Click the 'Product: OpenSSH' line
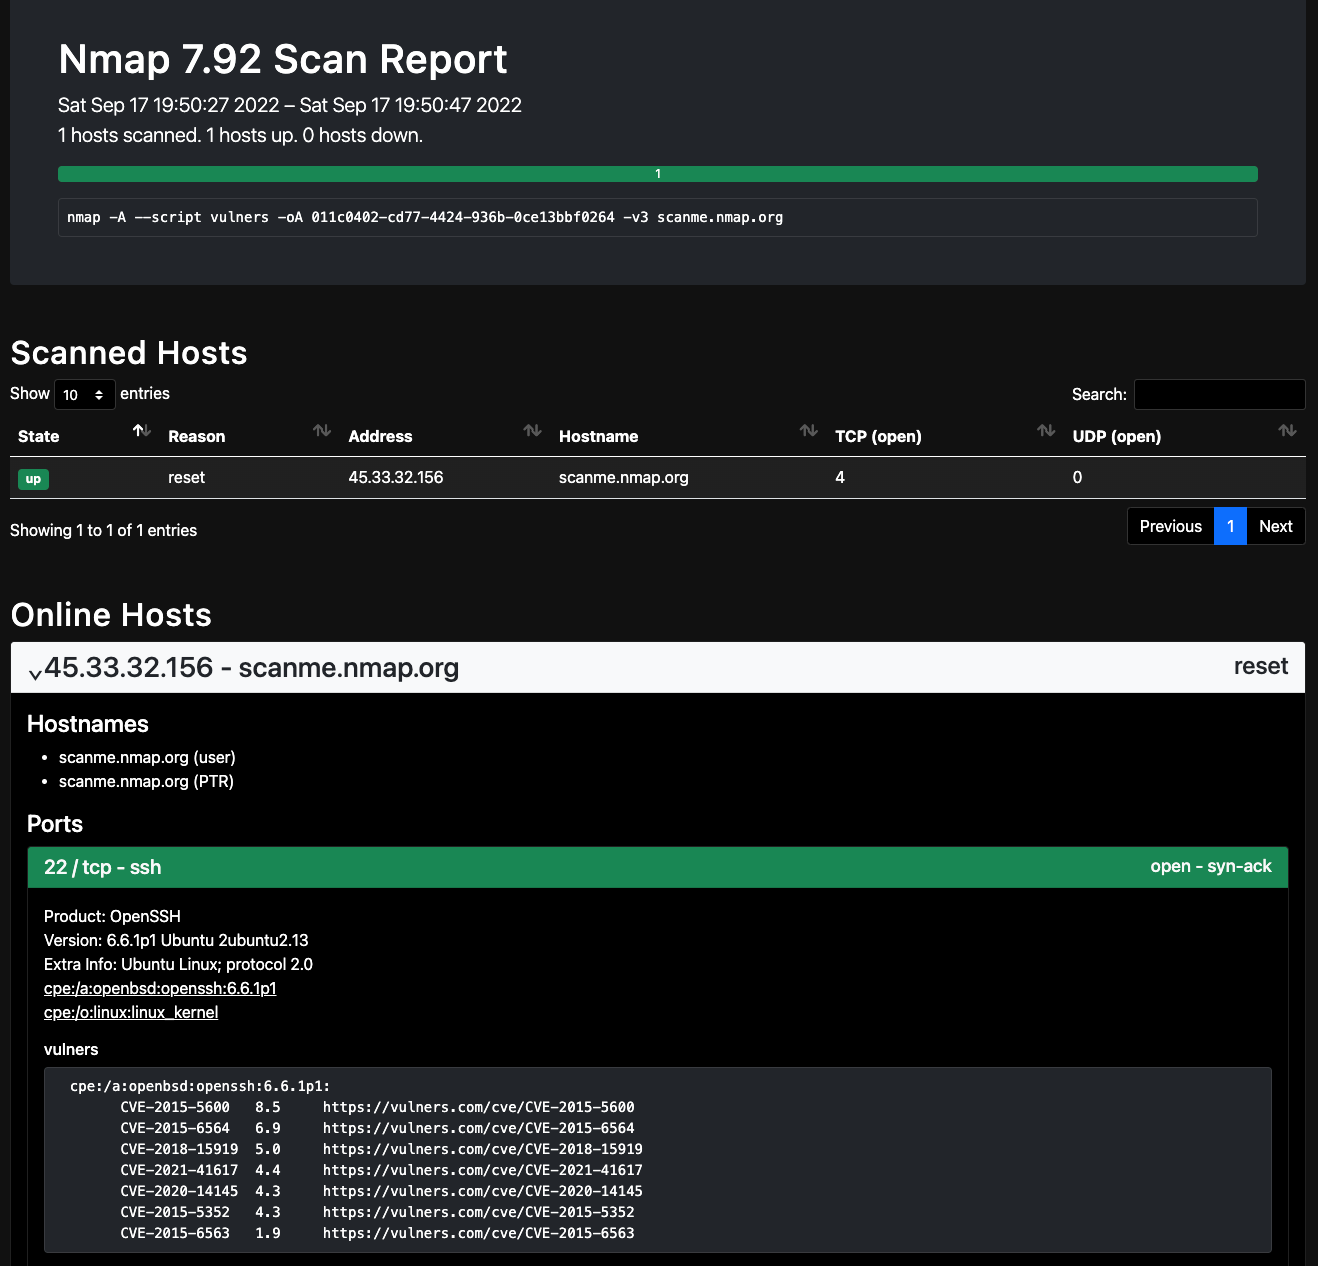Screen dimensions: 1318x1266 [x=112, y=916]
